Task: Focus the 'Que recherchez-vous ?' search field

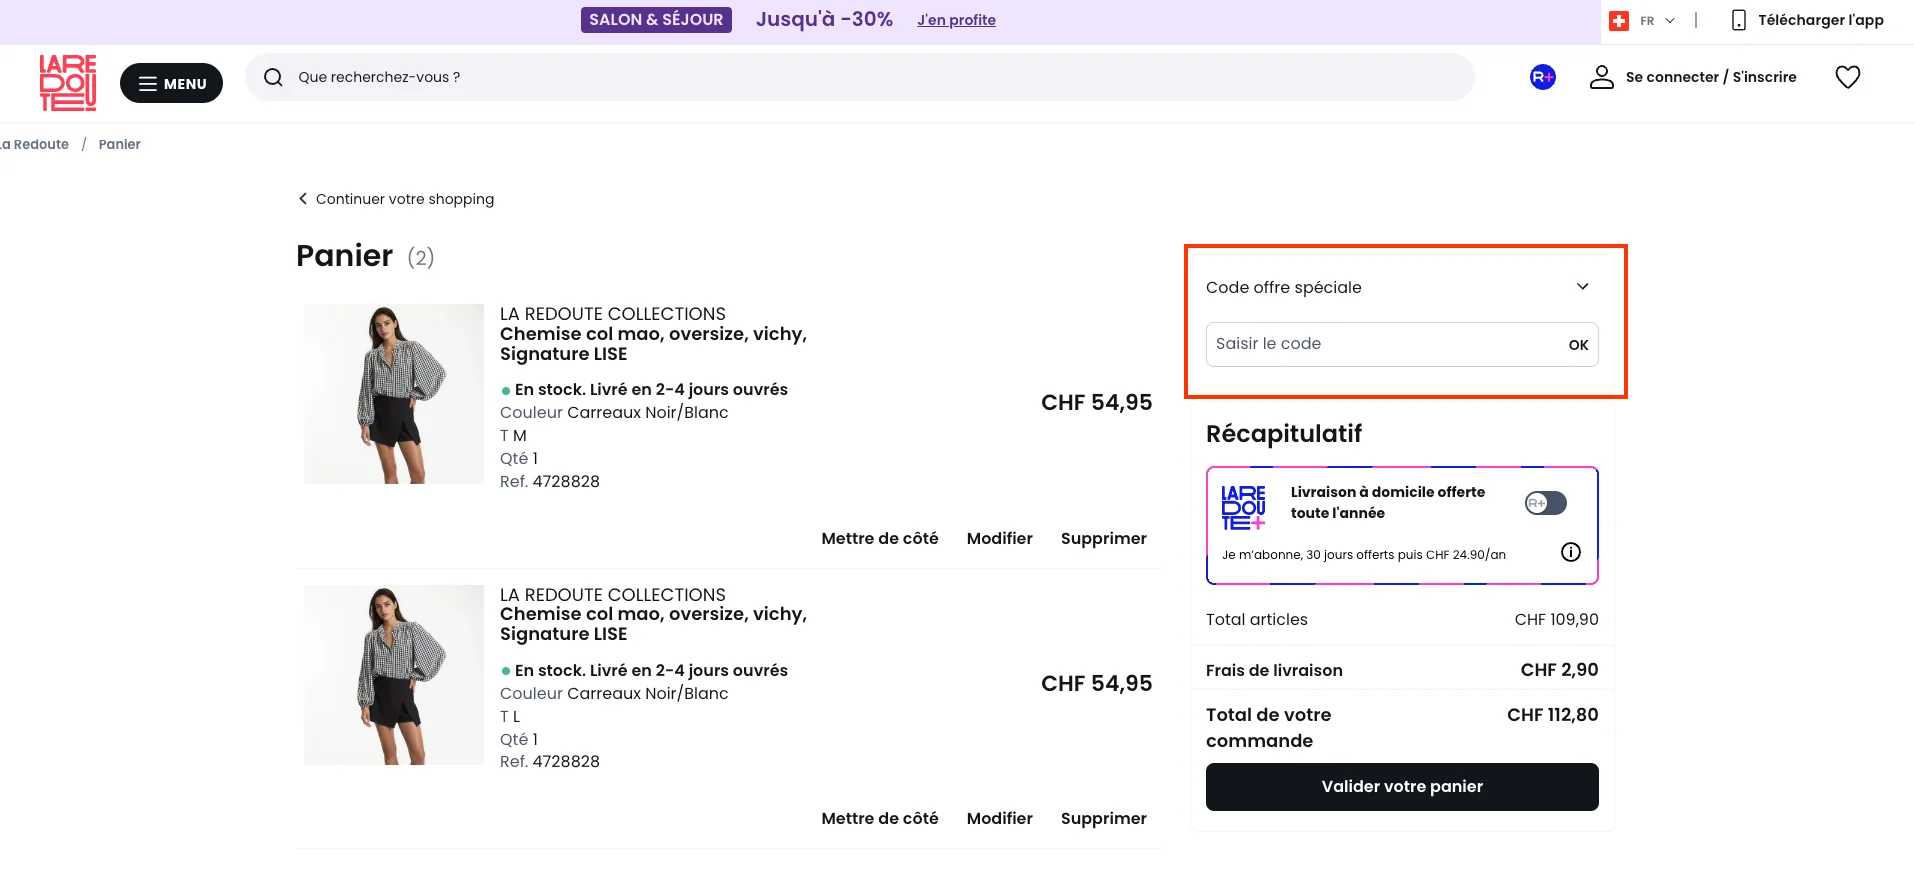Action: click(859, 77)
